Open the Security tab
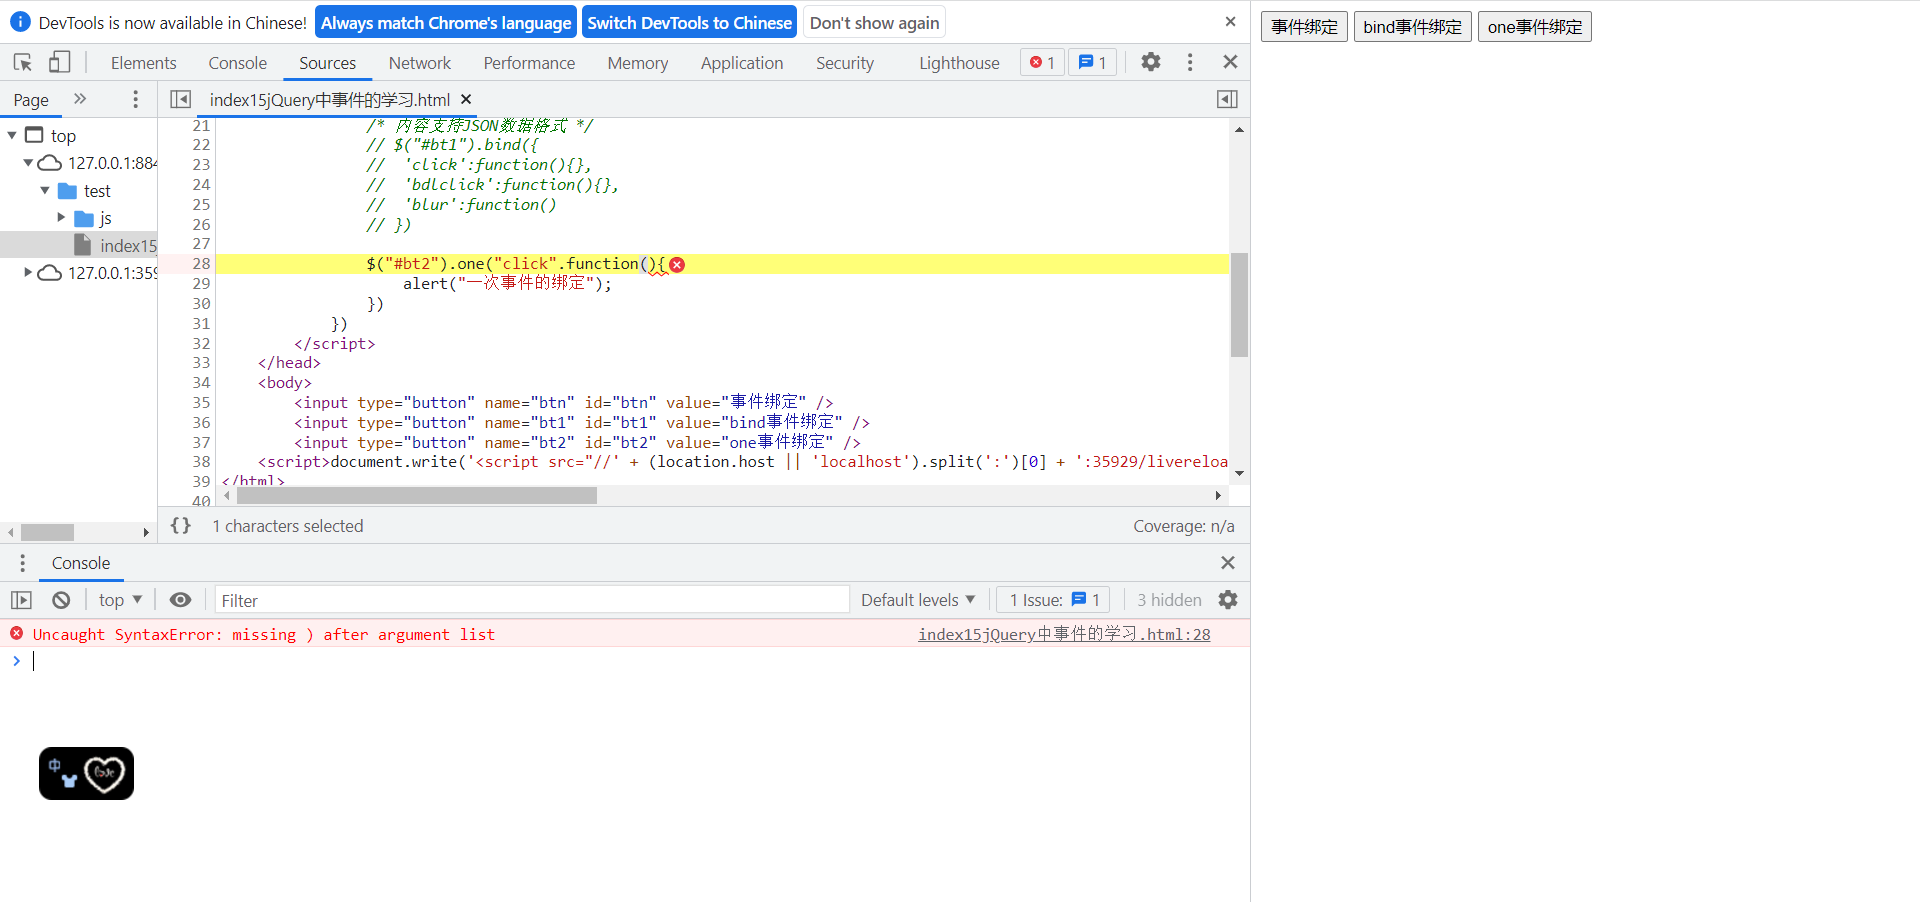 [845, 63]
